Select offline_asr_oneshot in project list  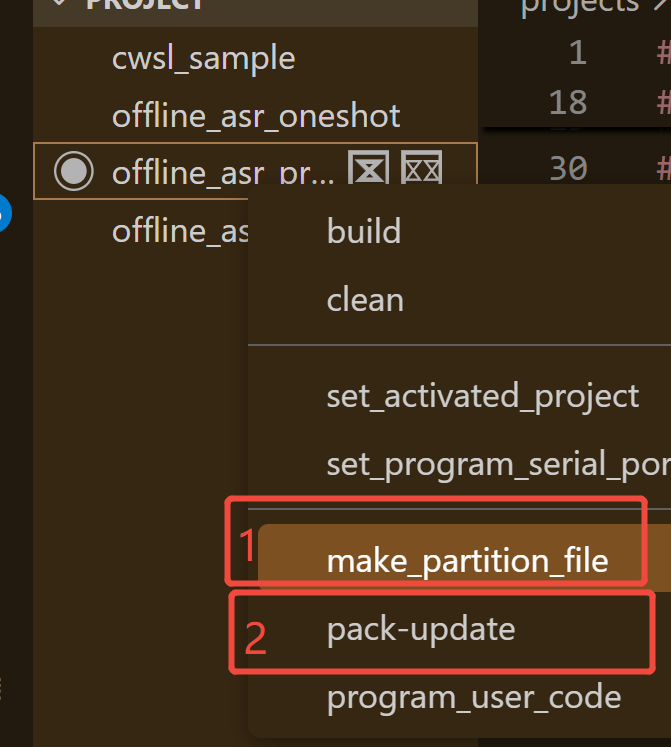tap(256, 115)
